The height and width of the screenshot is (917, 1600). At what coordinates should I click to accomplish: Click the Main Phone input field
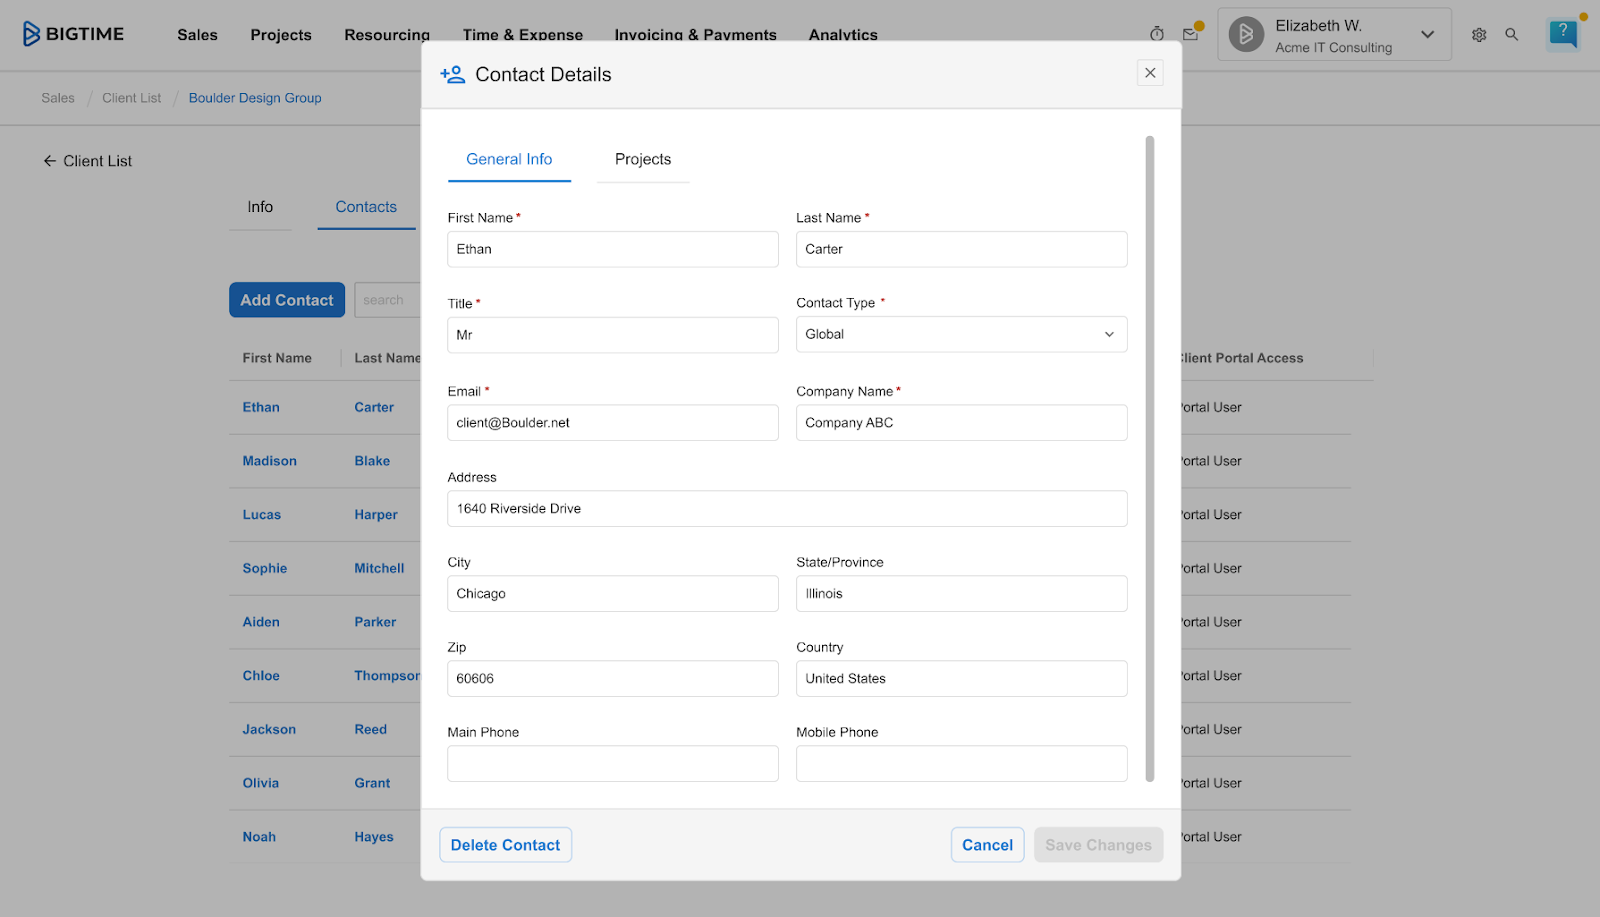612,763
